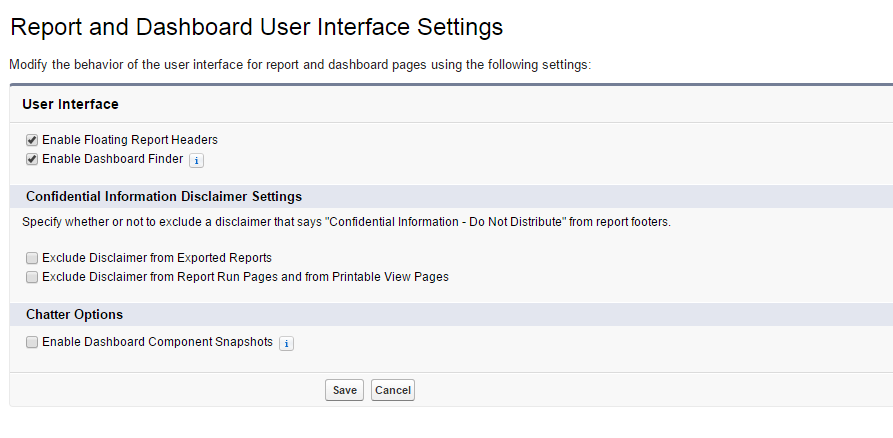893x438 pixels.
Task: Click the "Enable Dashboard Finder" label text
Action: 113,159
